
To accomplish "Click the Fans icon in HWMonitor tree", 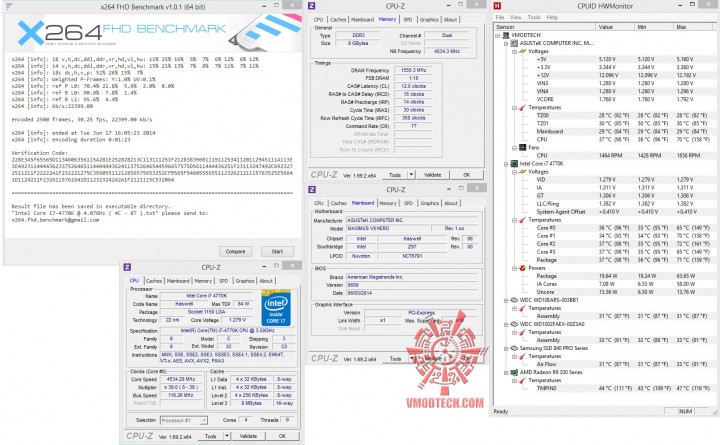I will tap(522, 147).
